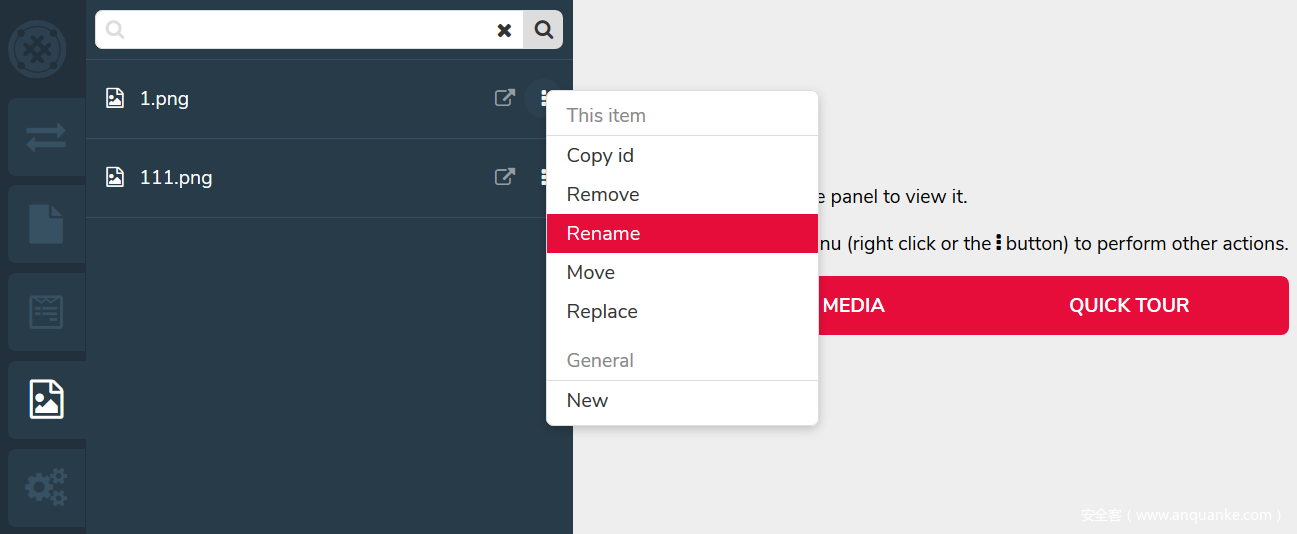
Task: Clear the search with the X icon
Action: click(504, 30)
